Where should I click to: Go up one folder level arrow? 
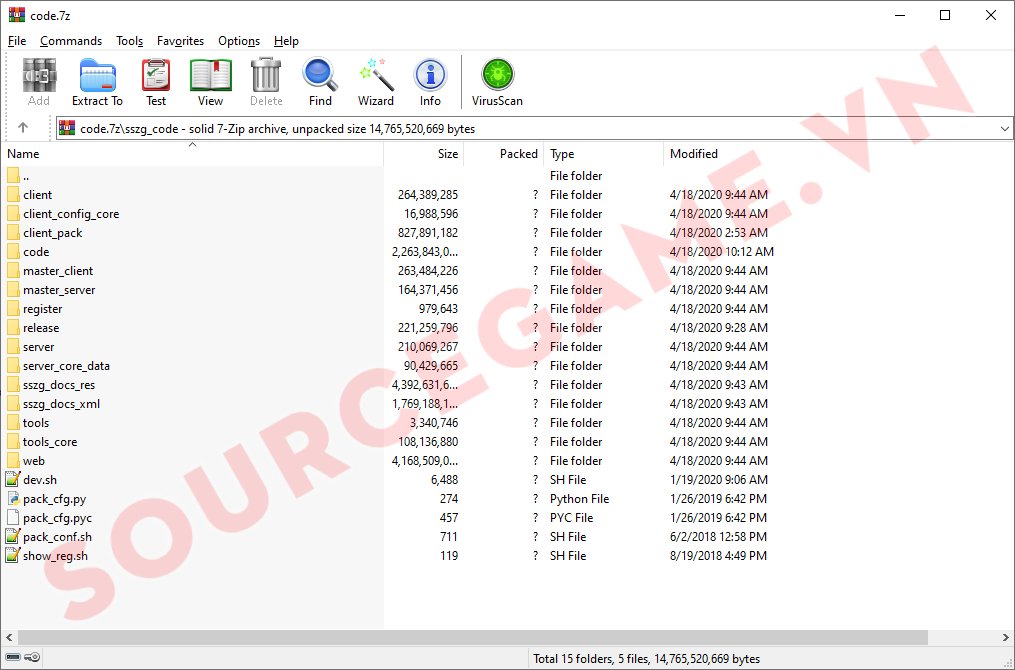pos(23,128)
